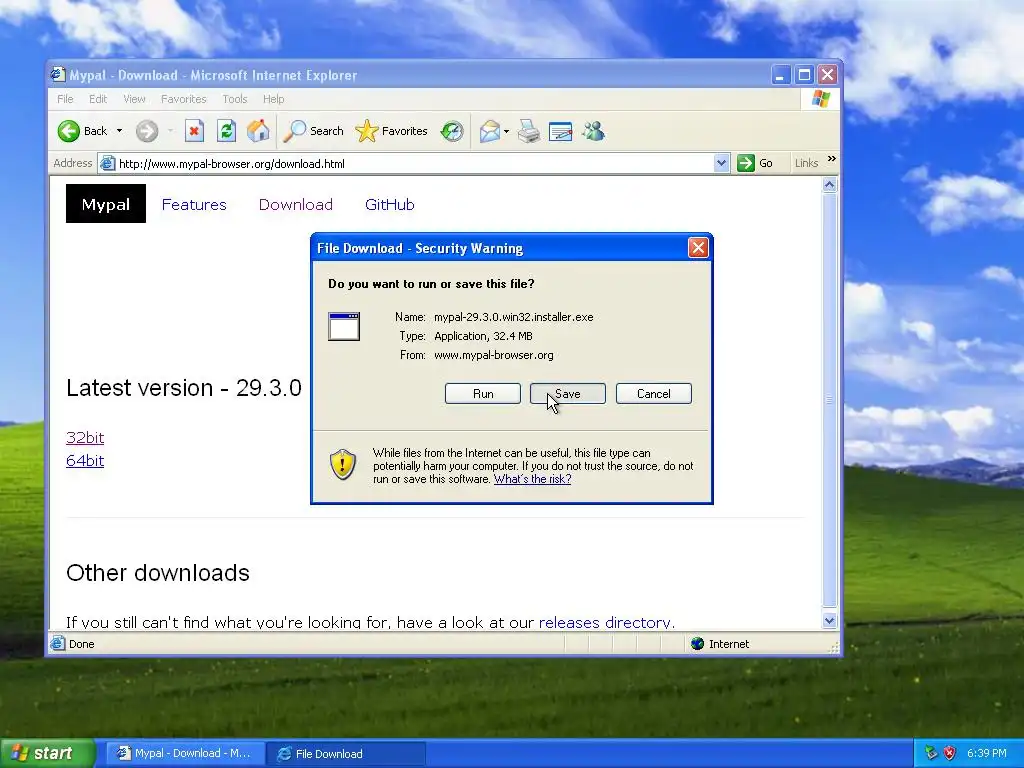The width and height of the screenshot is (1024, 768).
Task: Click the network tray icon
Action: 931,754
